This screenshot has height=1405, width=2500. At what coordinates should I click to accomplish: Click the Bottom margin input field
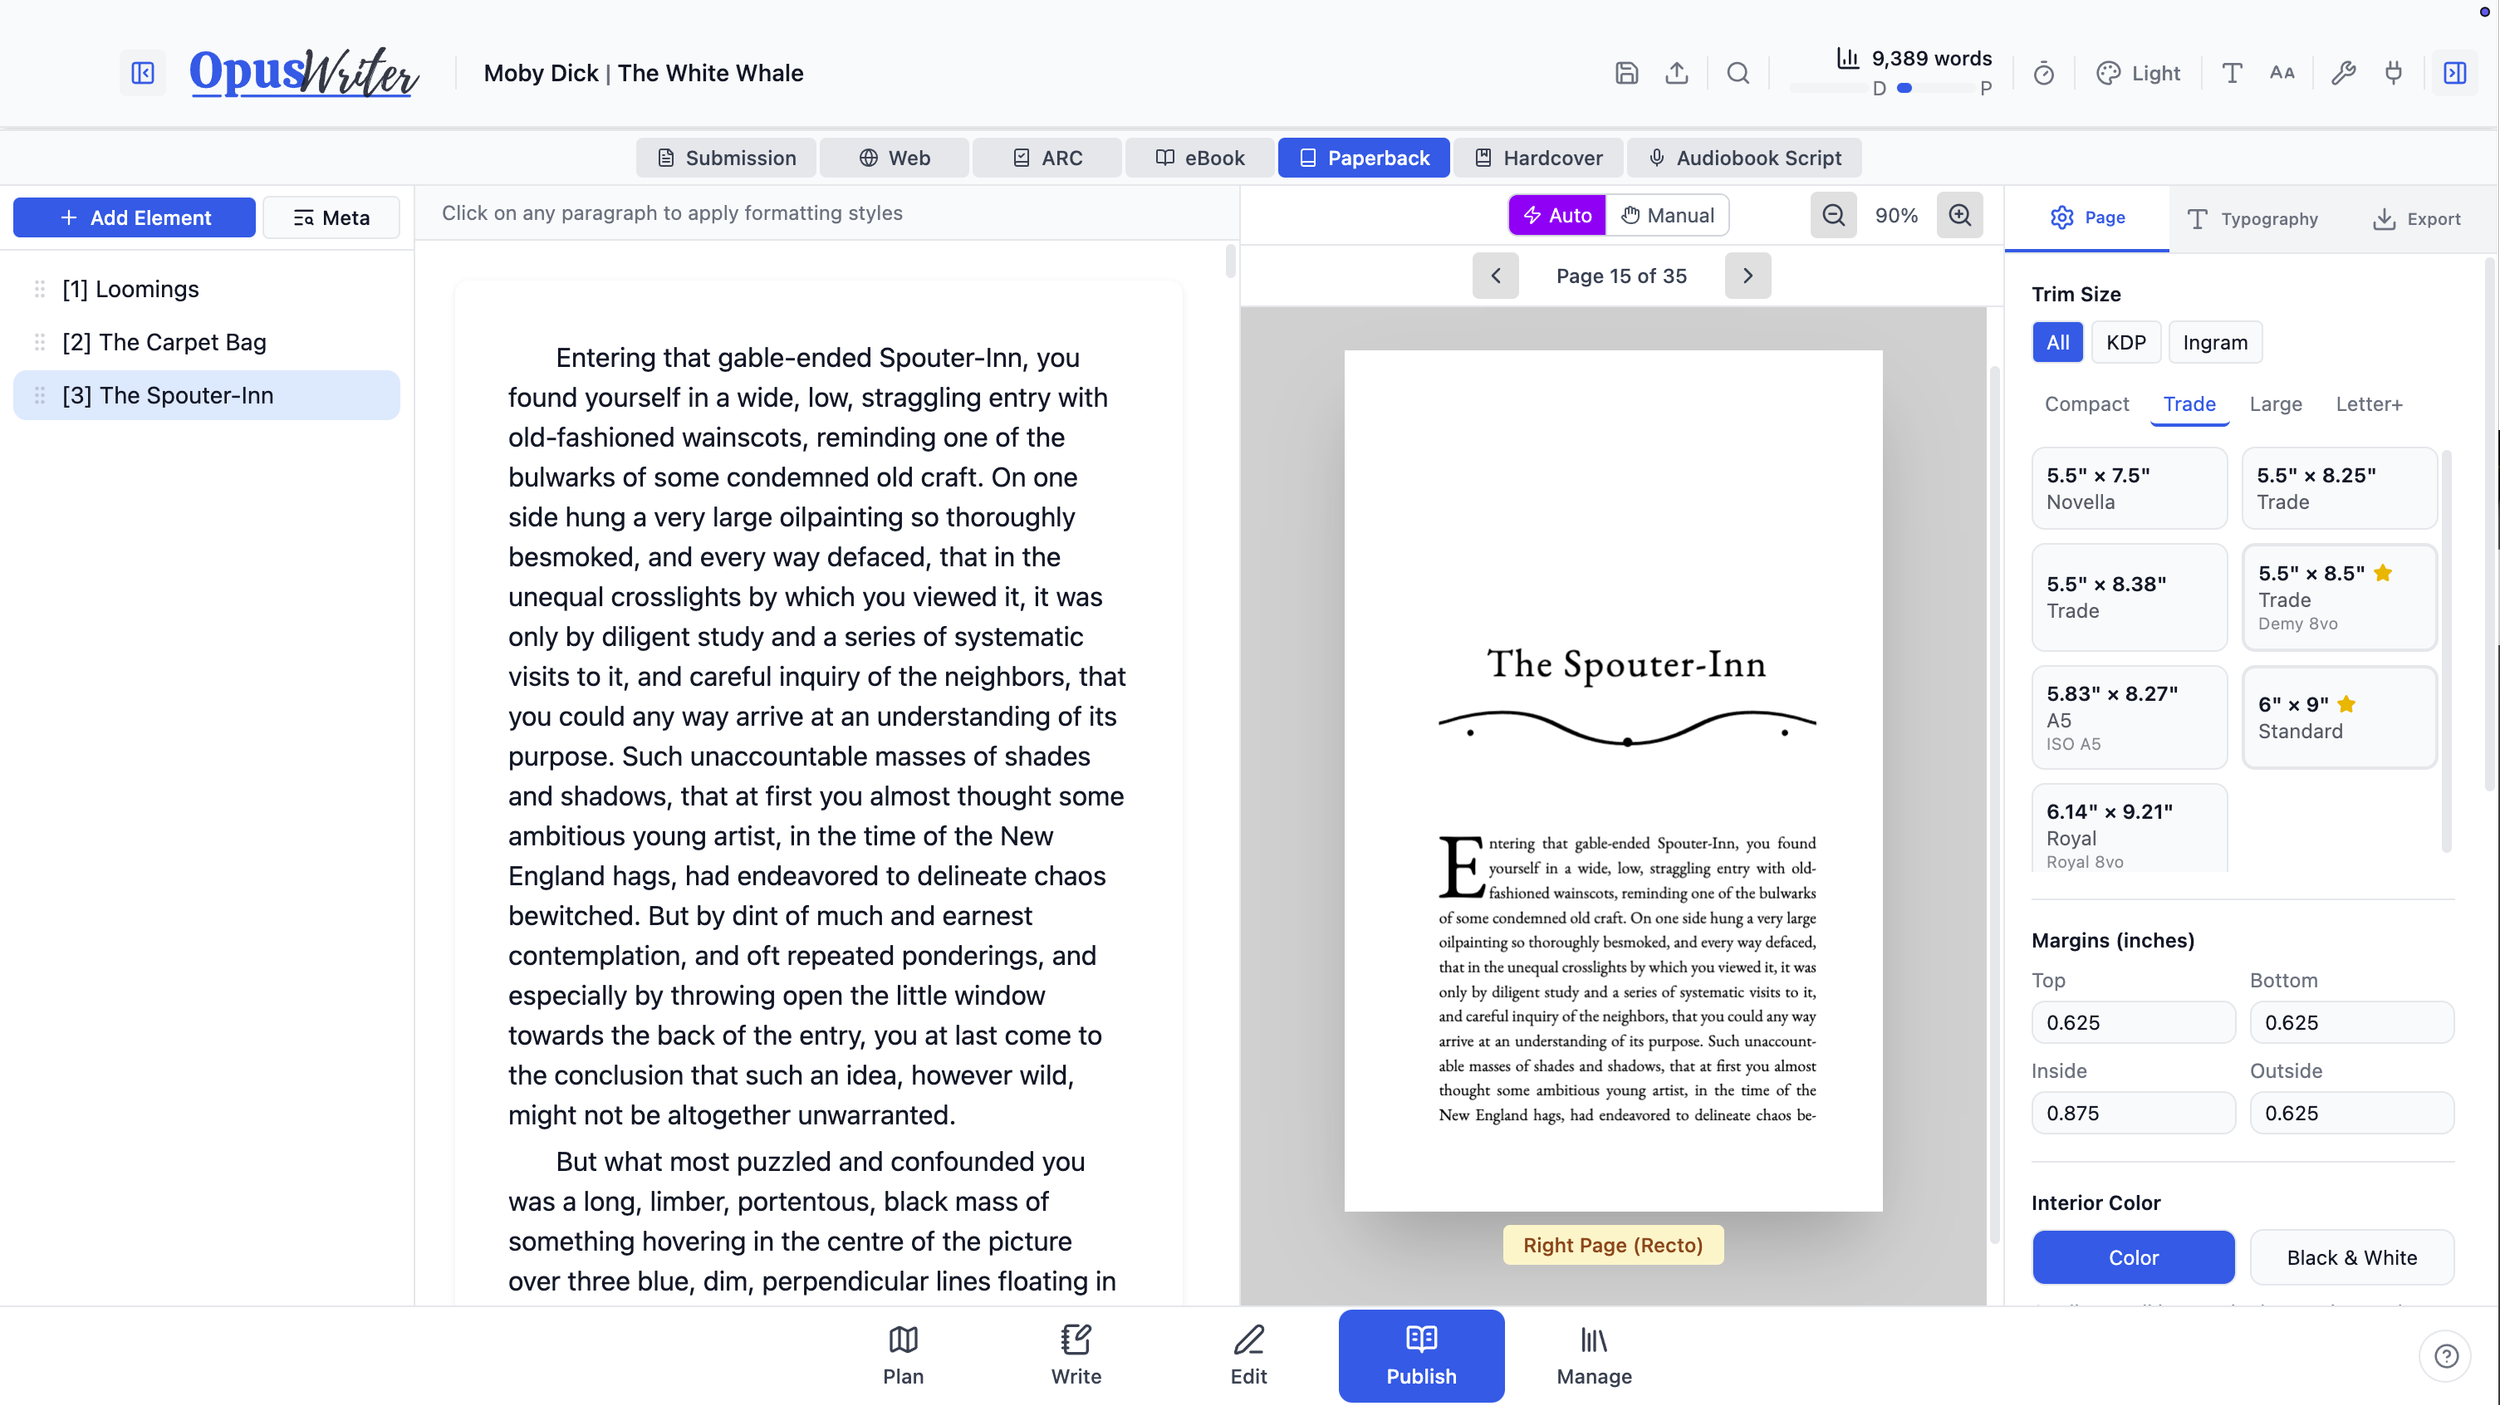(x=2352, y=1022)
